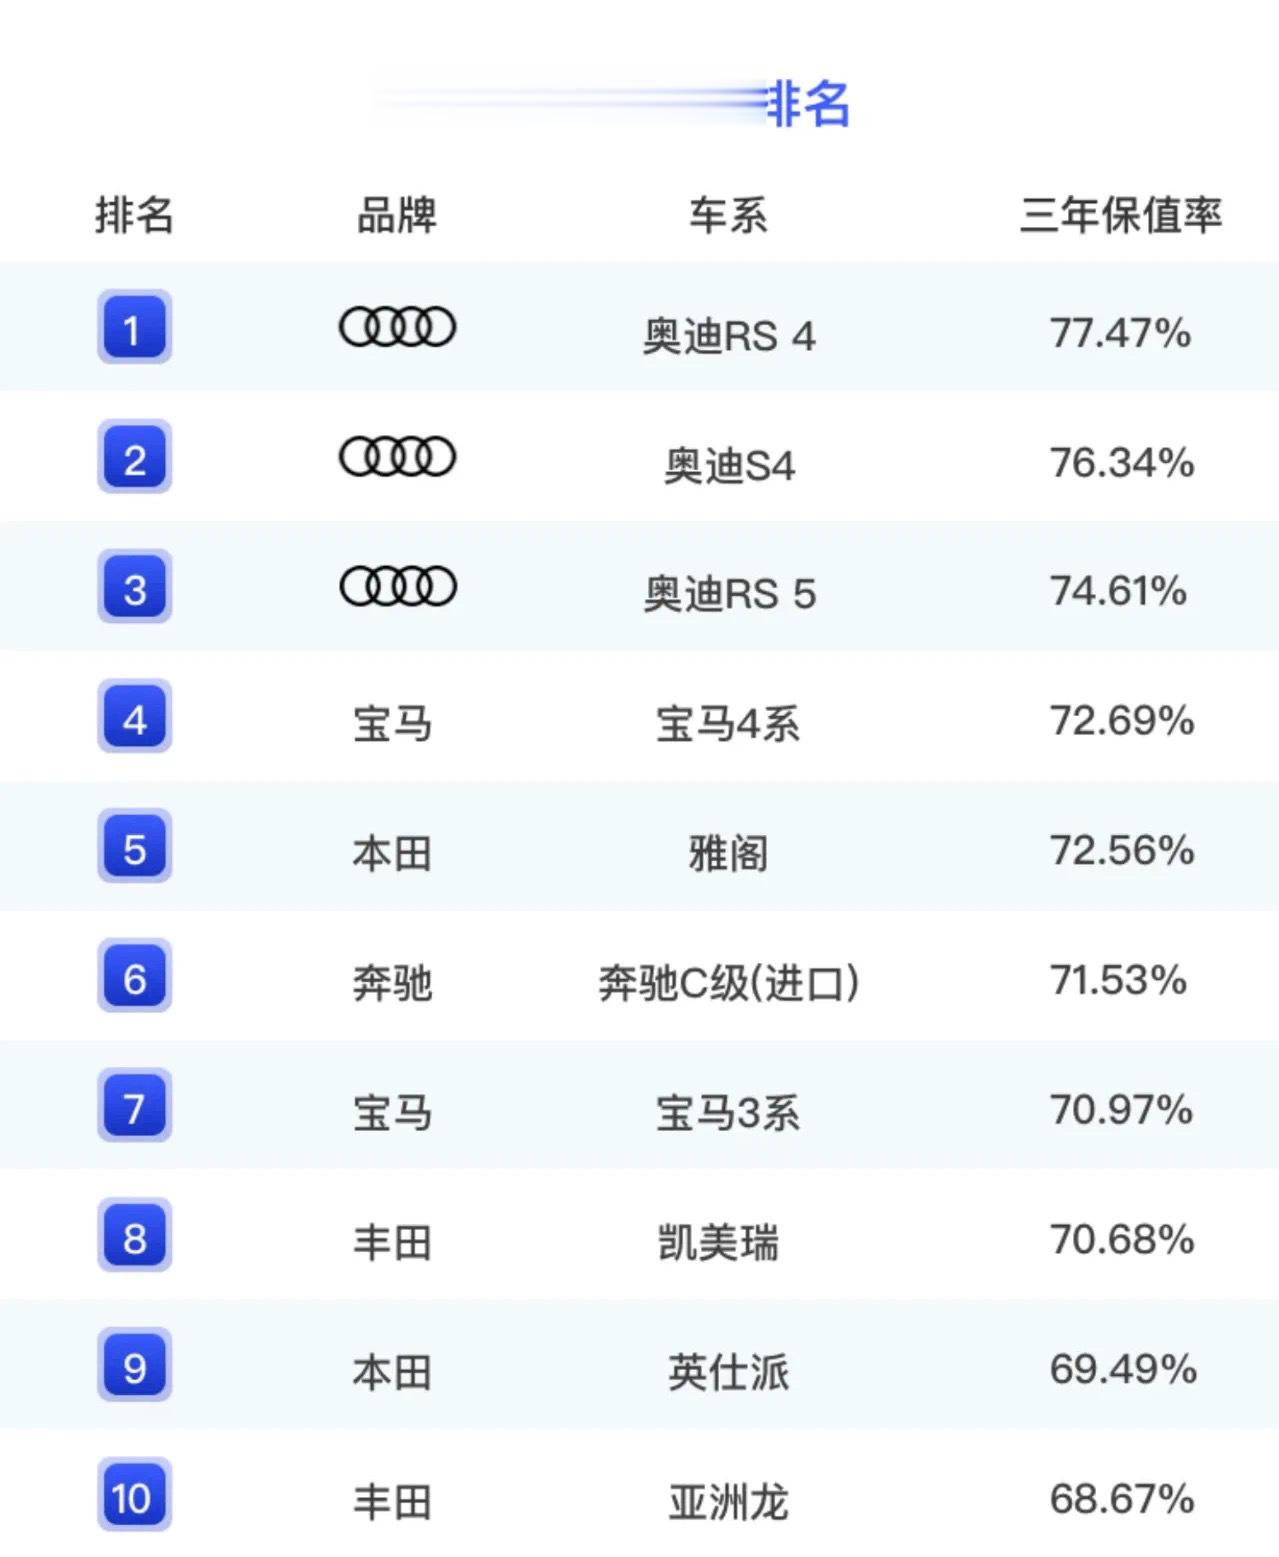Image resolution: width=1279 pixels, height=1557 pixels.
Task: Click the 车系 column header
Action: tap(728, 215)
